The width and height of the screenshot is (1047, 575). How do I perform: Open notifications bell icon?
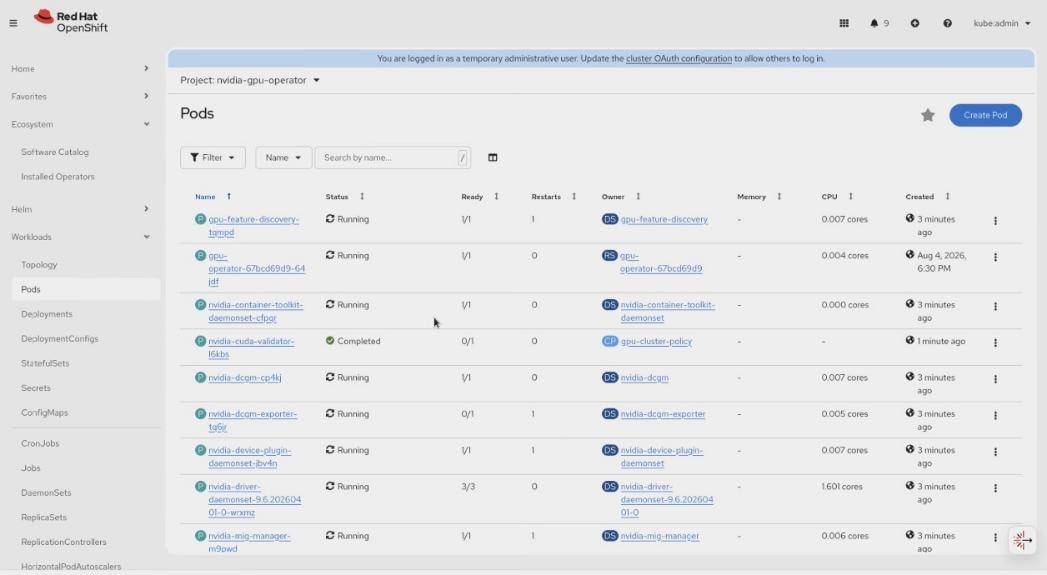874,23
